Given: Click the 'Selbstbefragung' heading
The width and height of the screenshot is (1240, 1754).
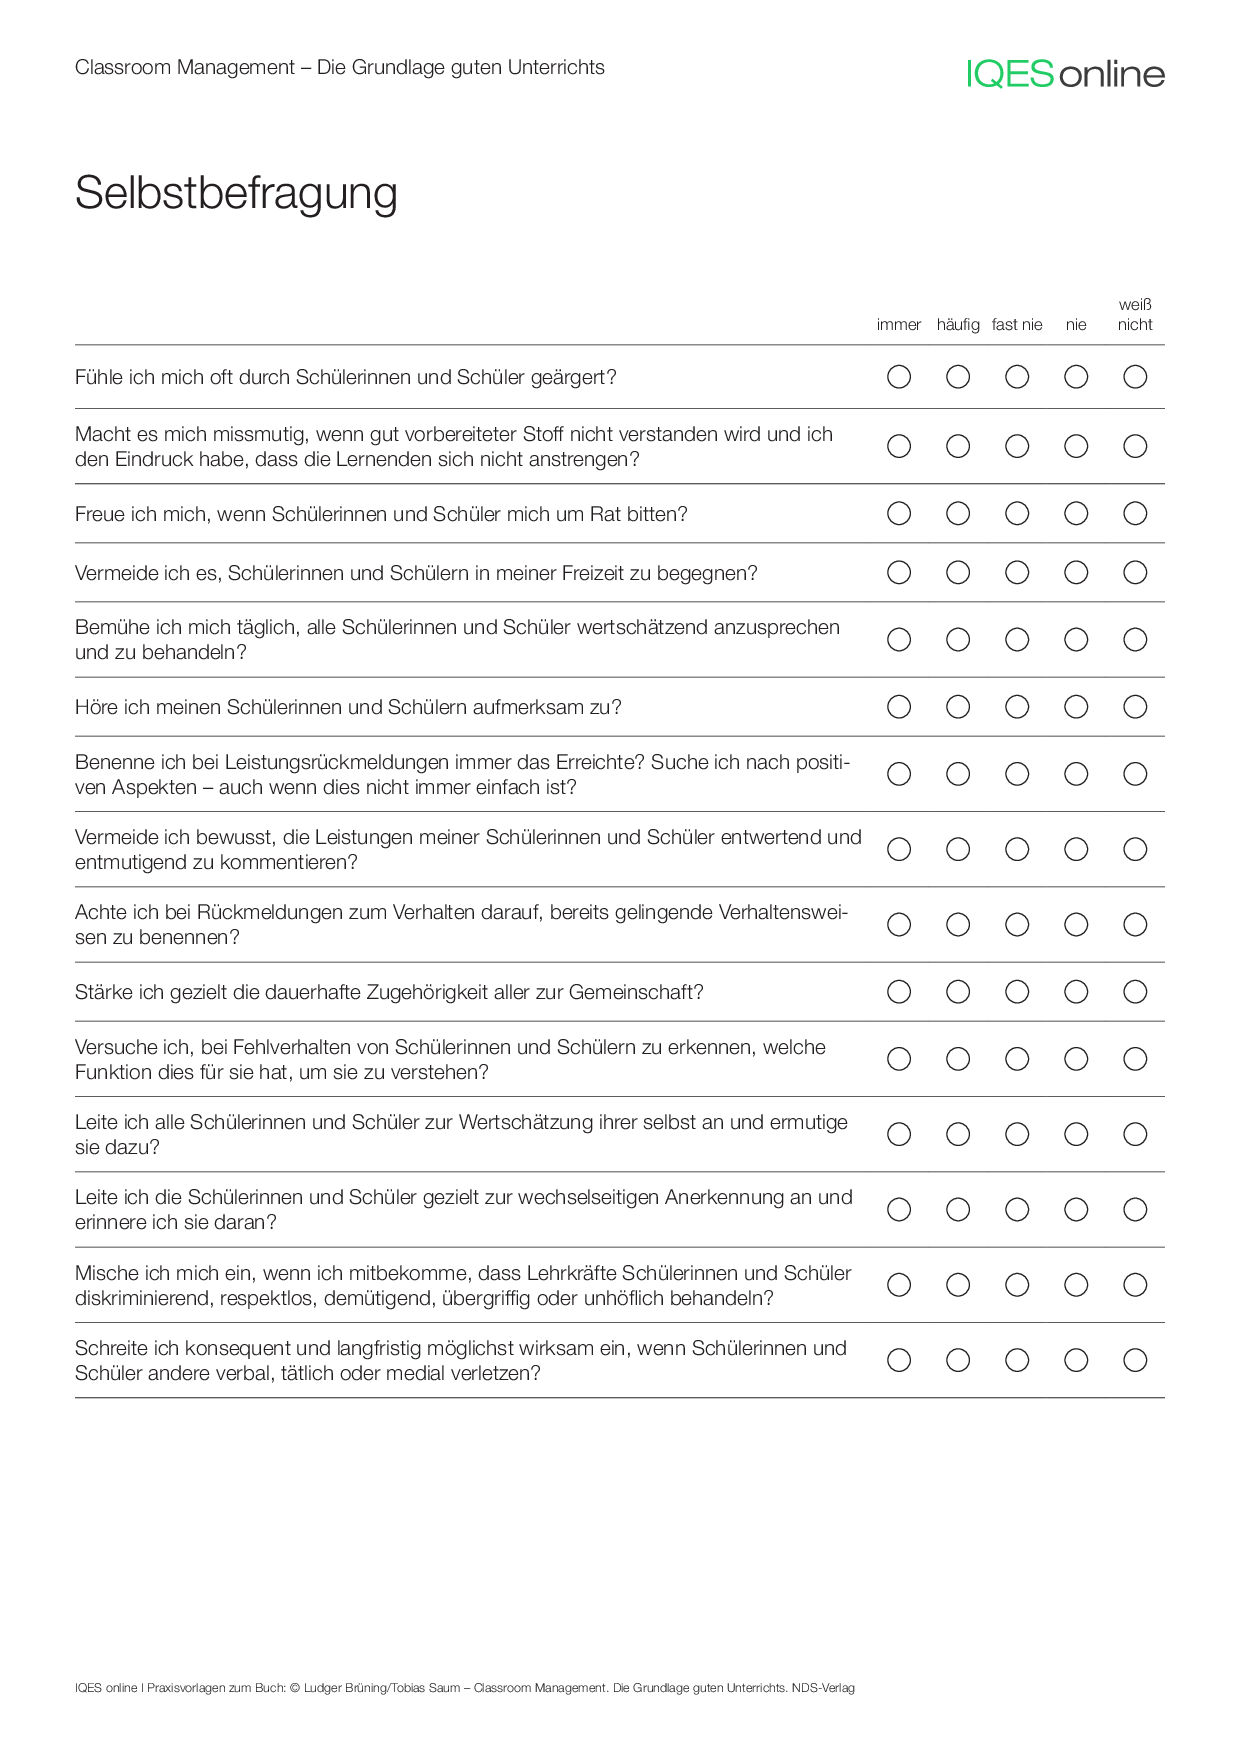Looking at the screenshot, I should click(236, 193).
